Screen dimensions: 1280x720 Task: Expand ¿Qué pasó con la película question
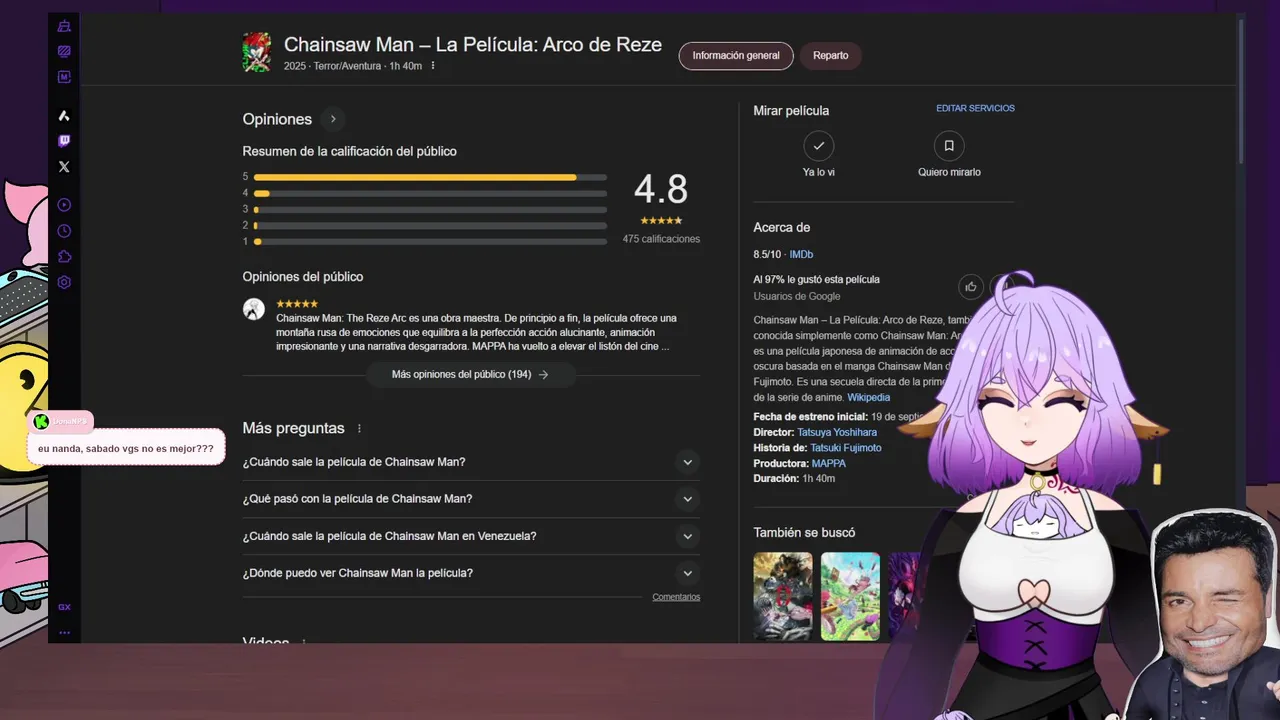click(x=471, y=499)
